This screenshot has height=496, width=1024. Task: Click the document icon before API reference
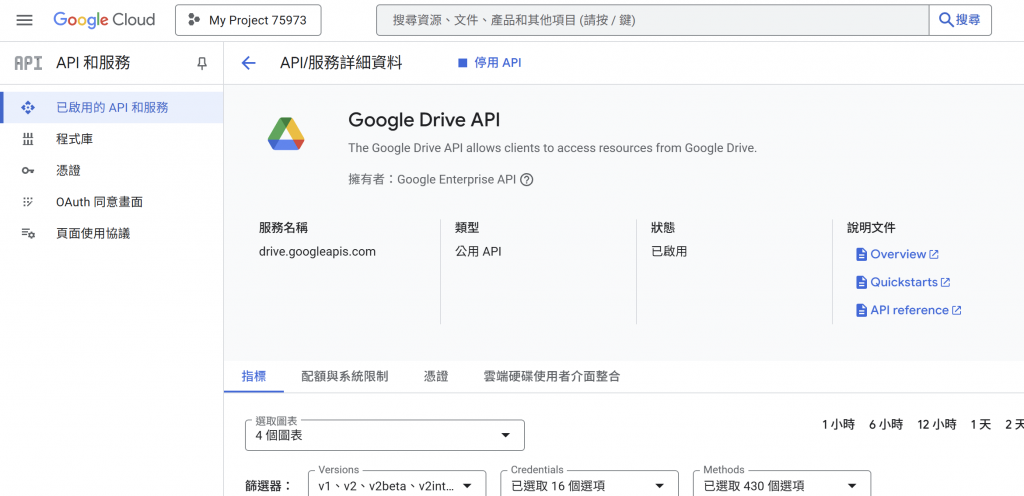pyautogui.click(x=861, y=311)
